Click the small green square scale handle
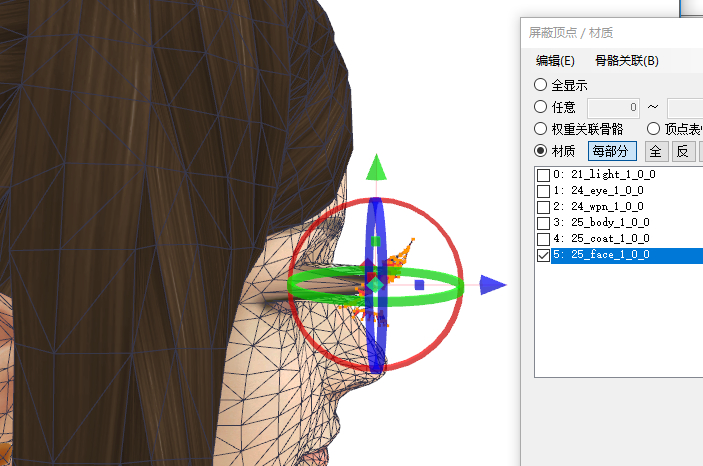The image size is (703, 466). click(376, 241)
